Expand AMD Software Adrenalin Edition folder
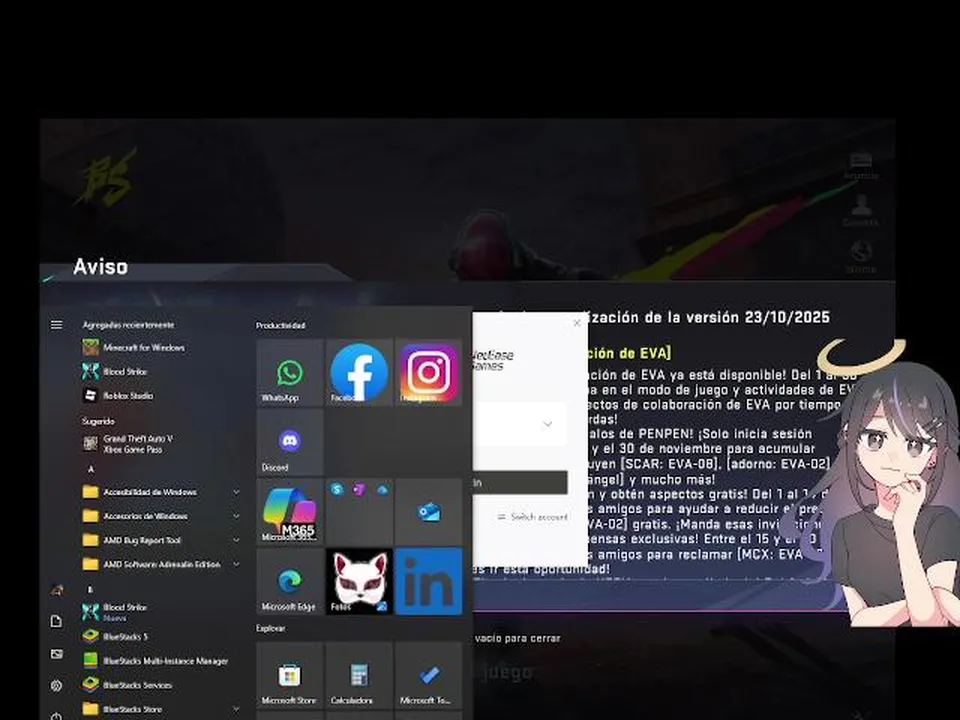960x720 pixels. click(x=160, y=564)
